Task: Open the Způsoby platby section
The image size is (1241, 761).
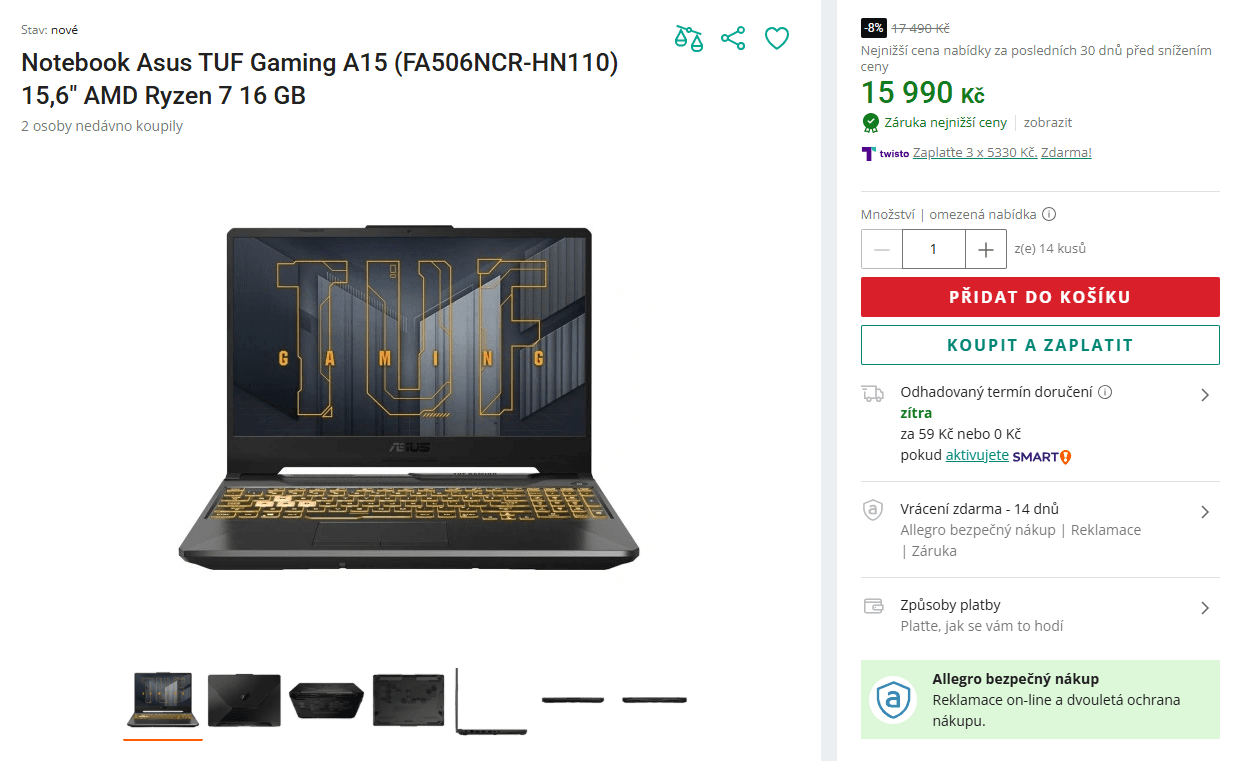Action: 1204,607
